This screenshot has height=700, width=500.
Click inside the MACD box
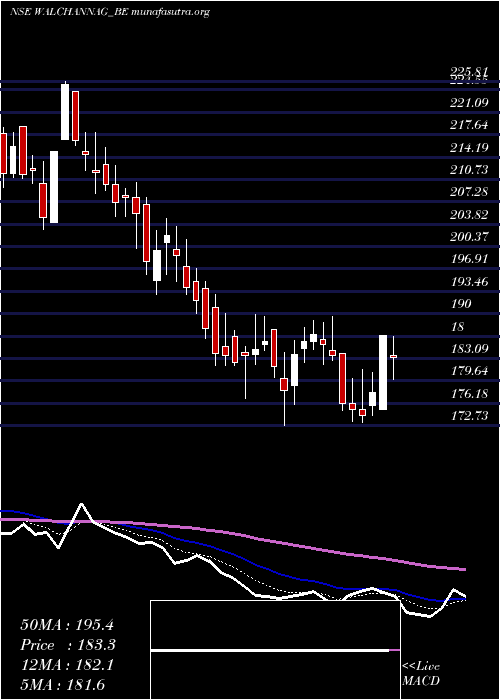tap(275, 650)
